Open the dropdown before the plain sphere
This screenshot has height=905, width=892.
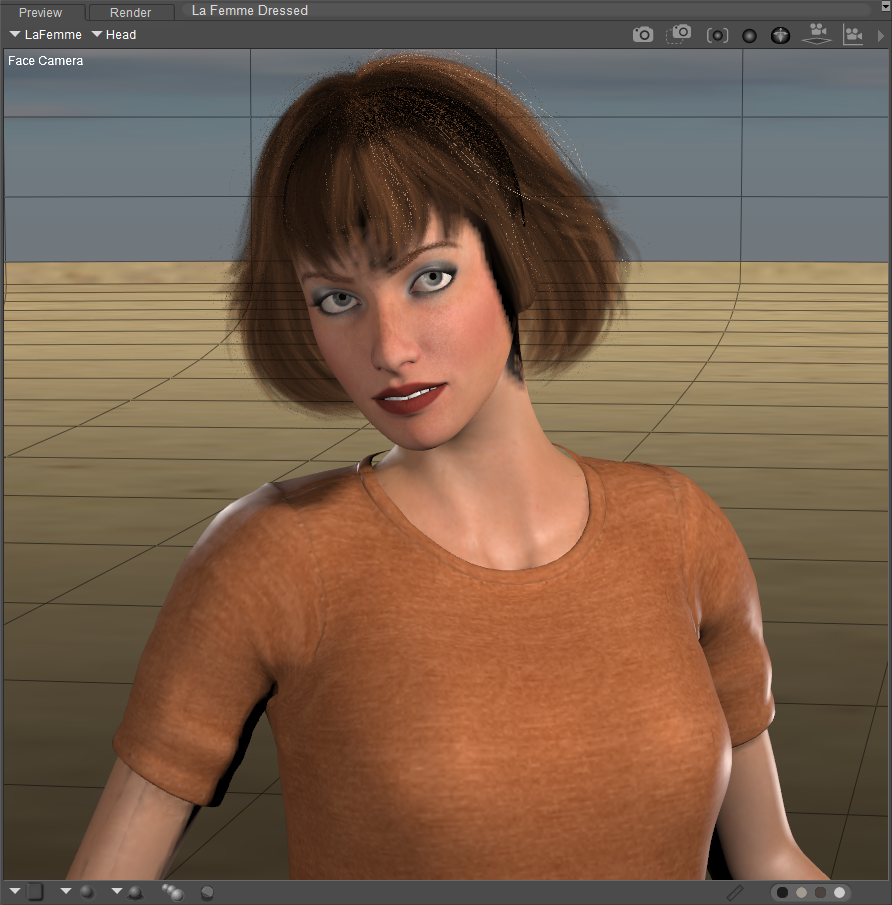66,891
